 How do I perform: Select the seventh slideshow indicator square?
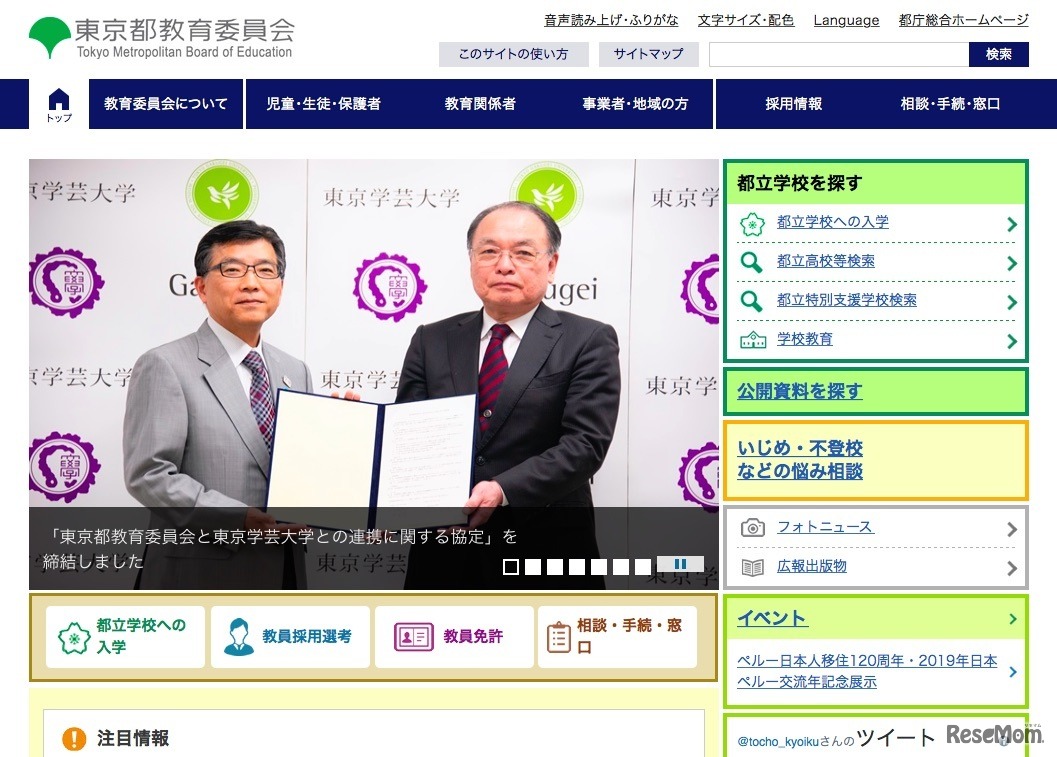click(642, 567)
